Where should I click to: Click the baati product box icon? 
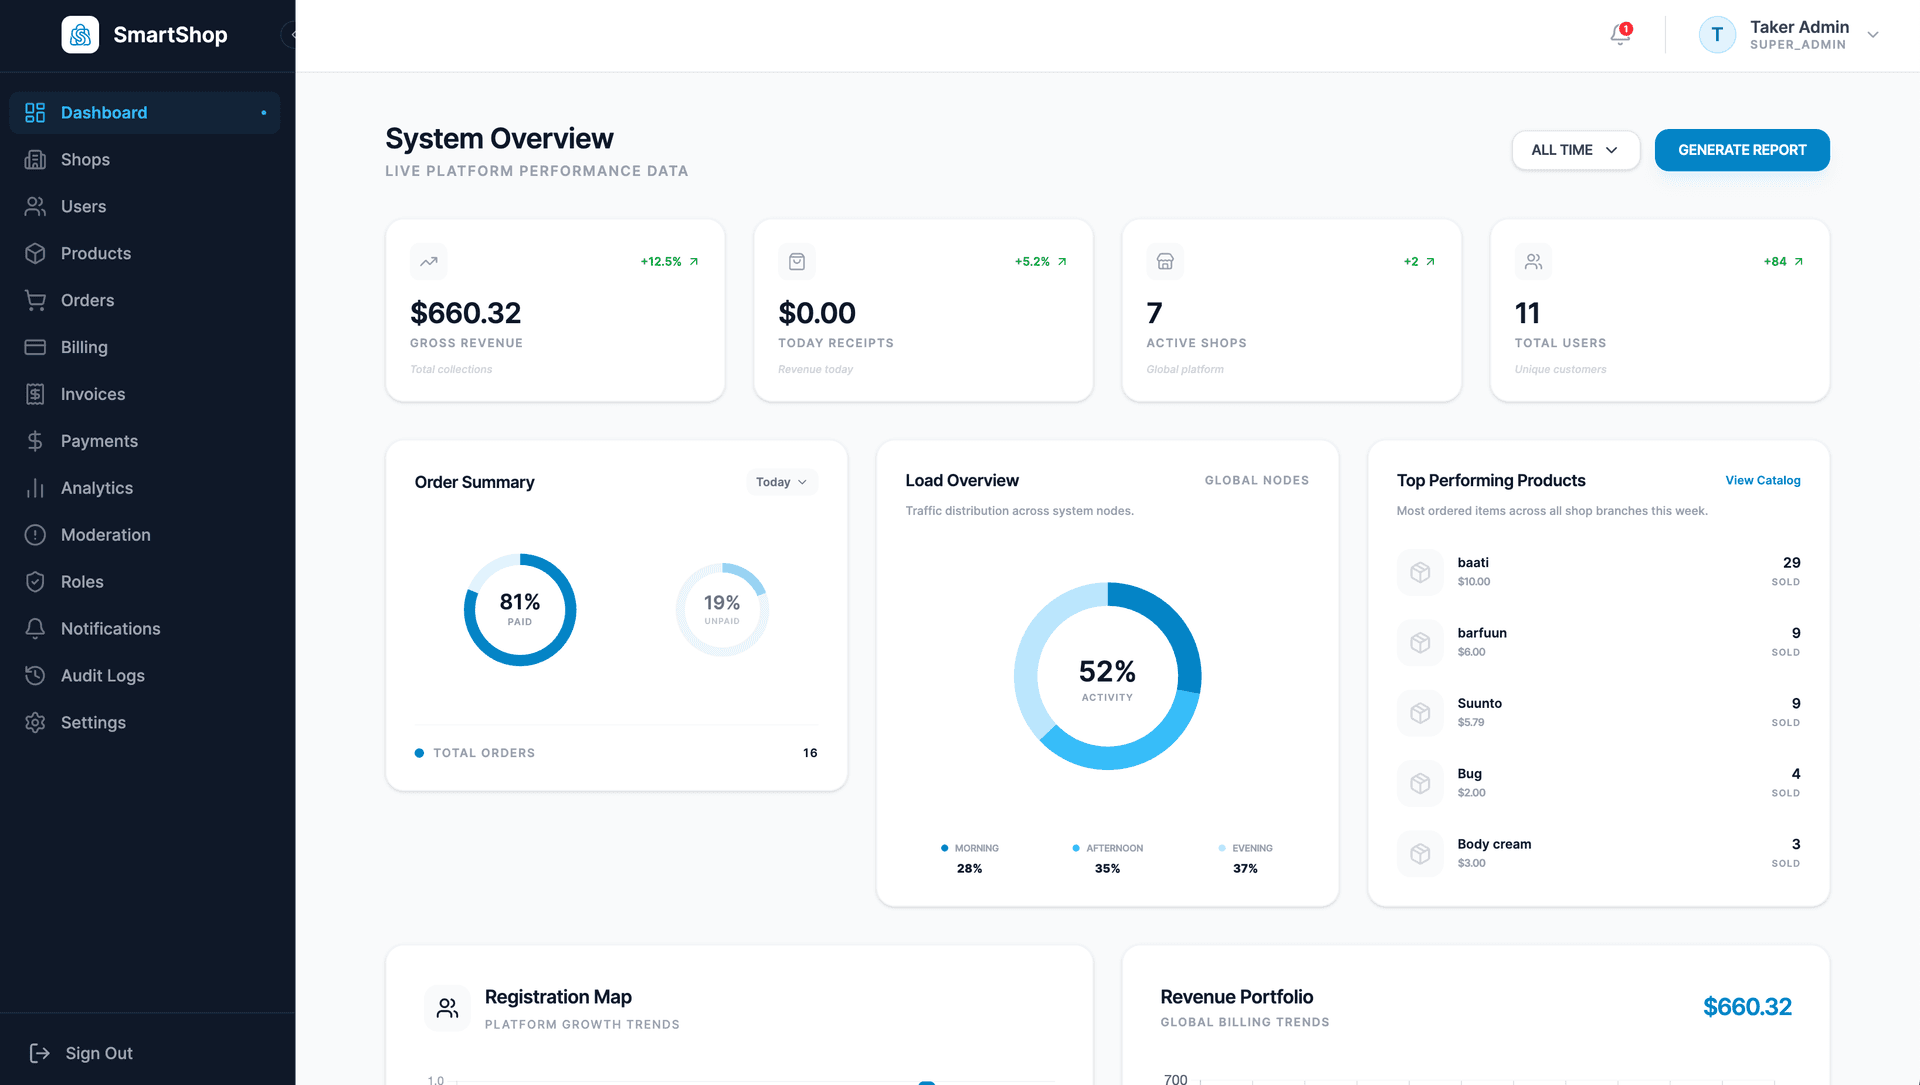[1420, 572]
